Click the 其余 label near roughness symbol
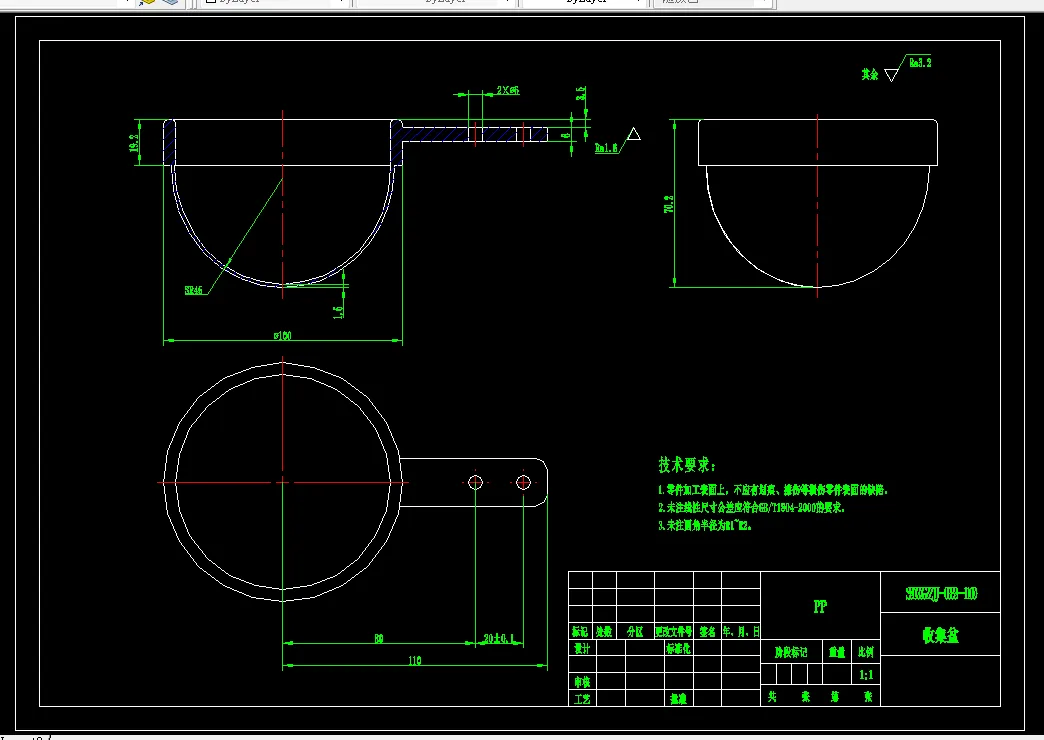This screenshot has width=1044, height=740. [870, 74]
